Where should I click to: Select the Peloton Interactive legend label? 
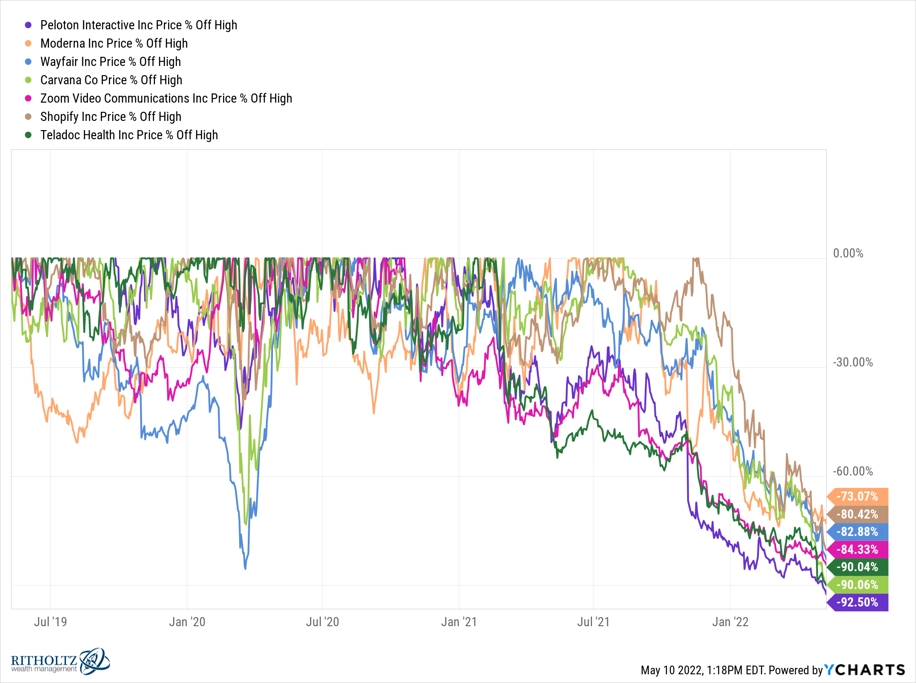(x=138, y=25)
